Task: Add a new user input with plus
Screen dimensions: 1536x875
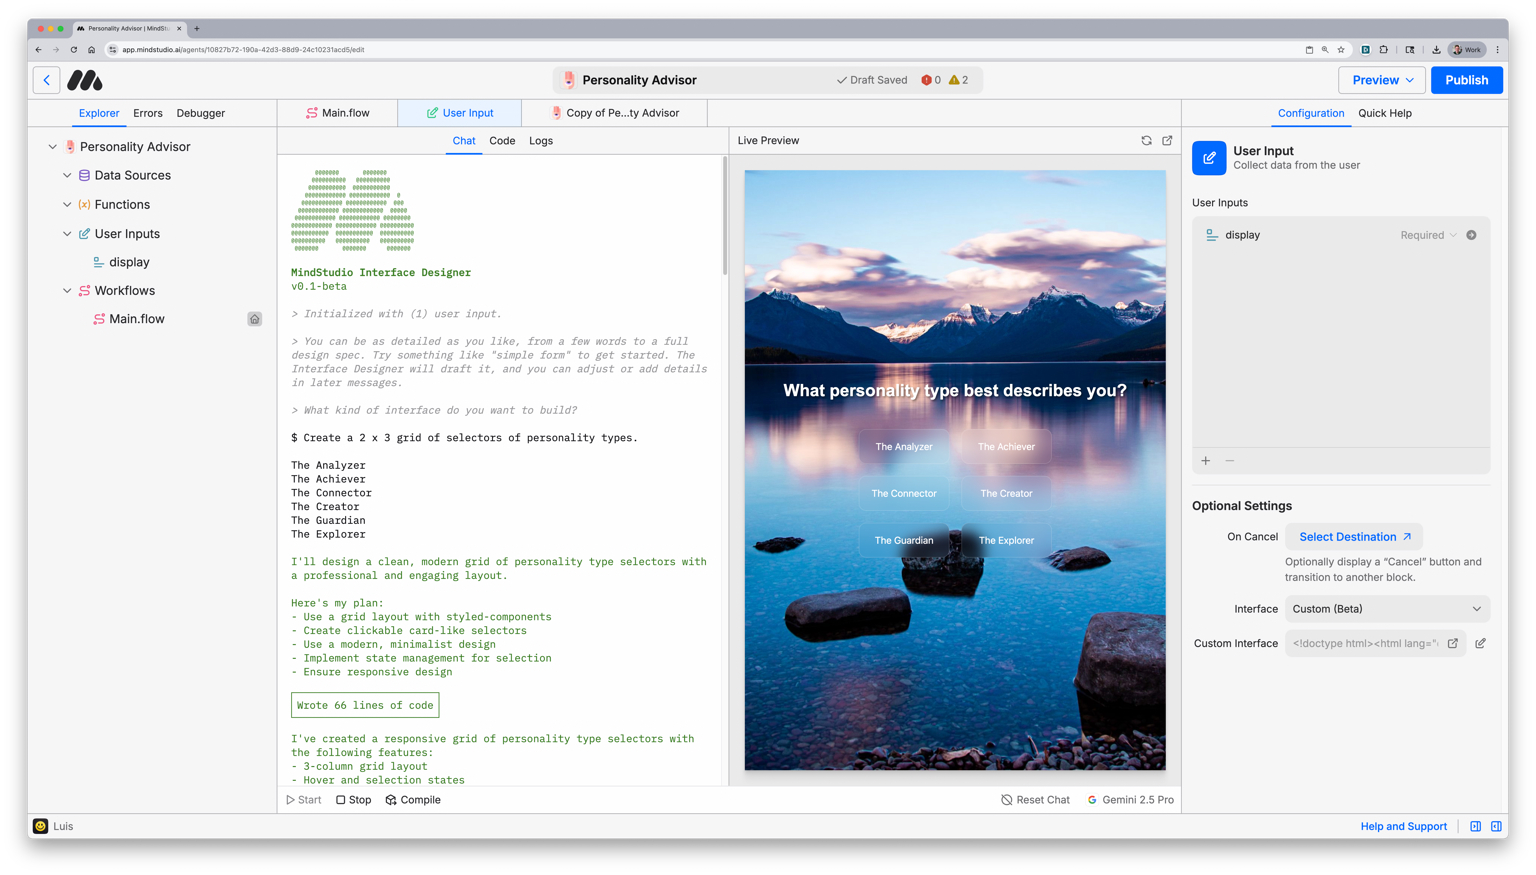Action: click(1206, 461)
